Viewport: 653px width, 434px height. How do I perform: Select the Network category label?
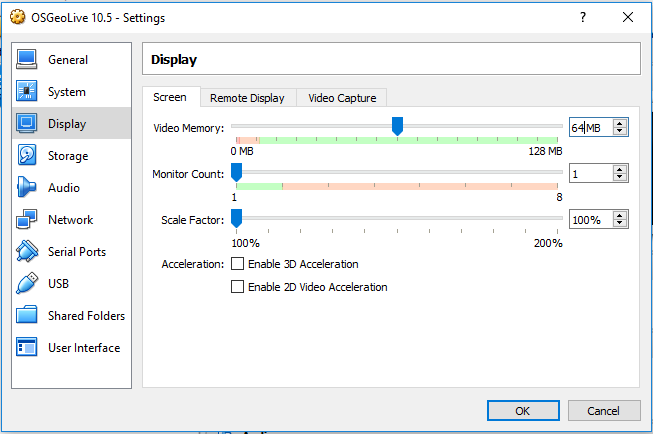[70, 219]
